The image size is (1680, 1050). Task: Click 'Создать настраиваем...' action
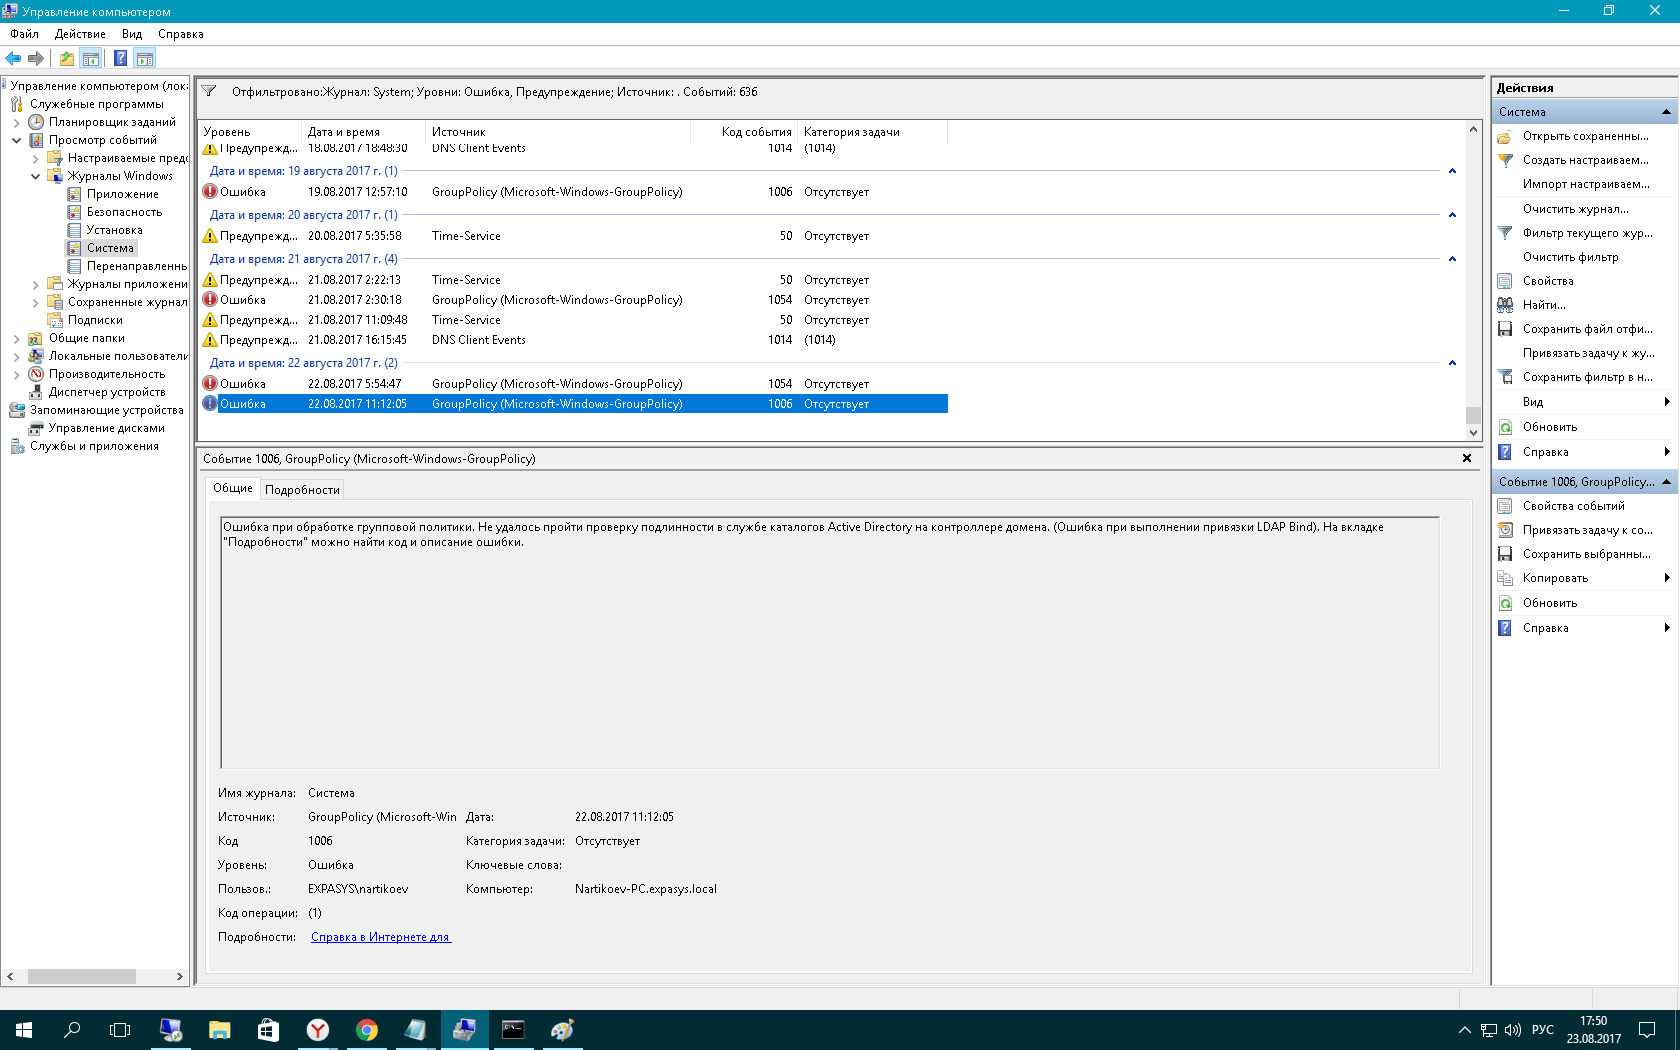click(1585, 160)
